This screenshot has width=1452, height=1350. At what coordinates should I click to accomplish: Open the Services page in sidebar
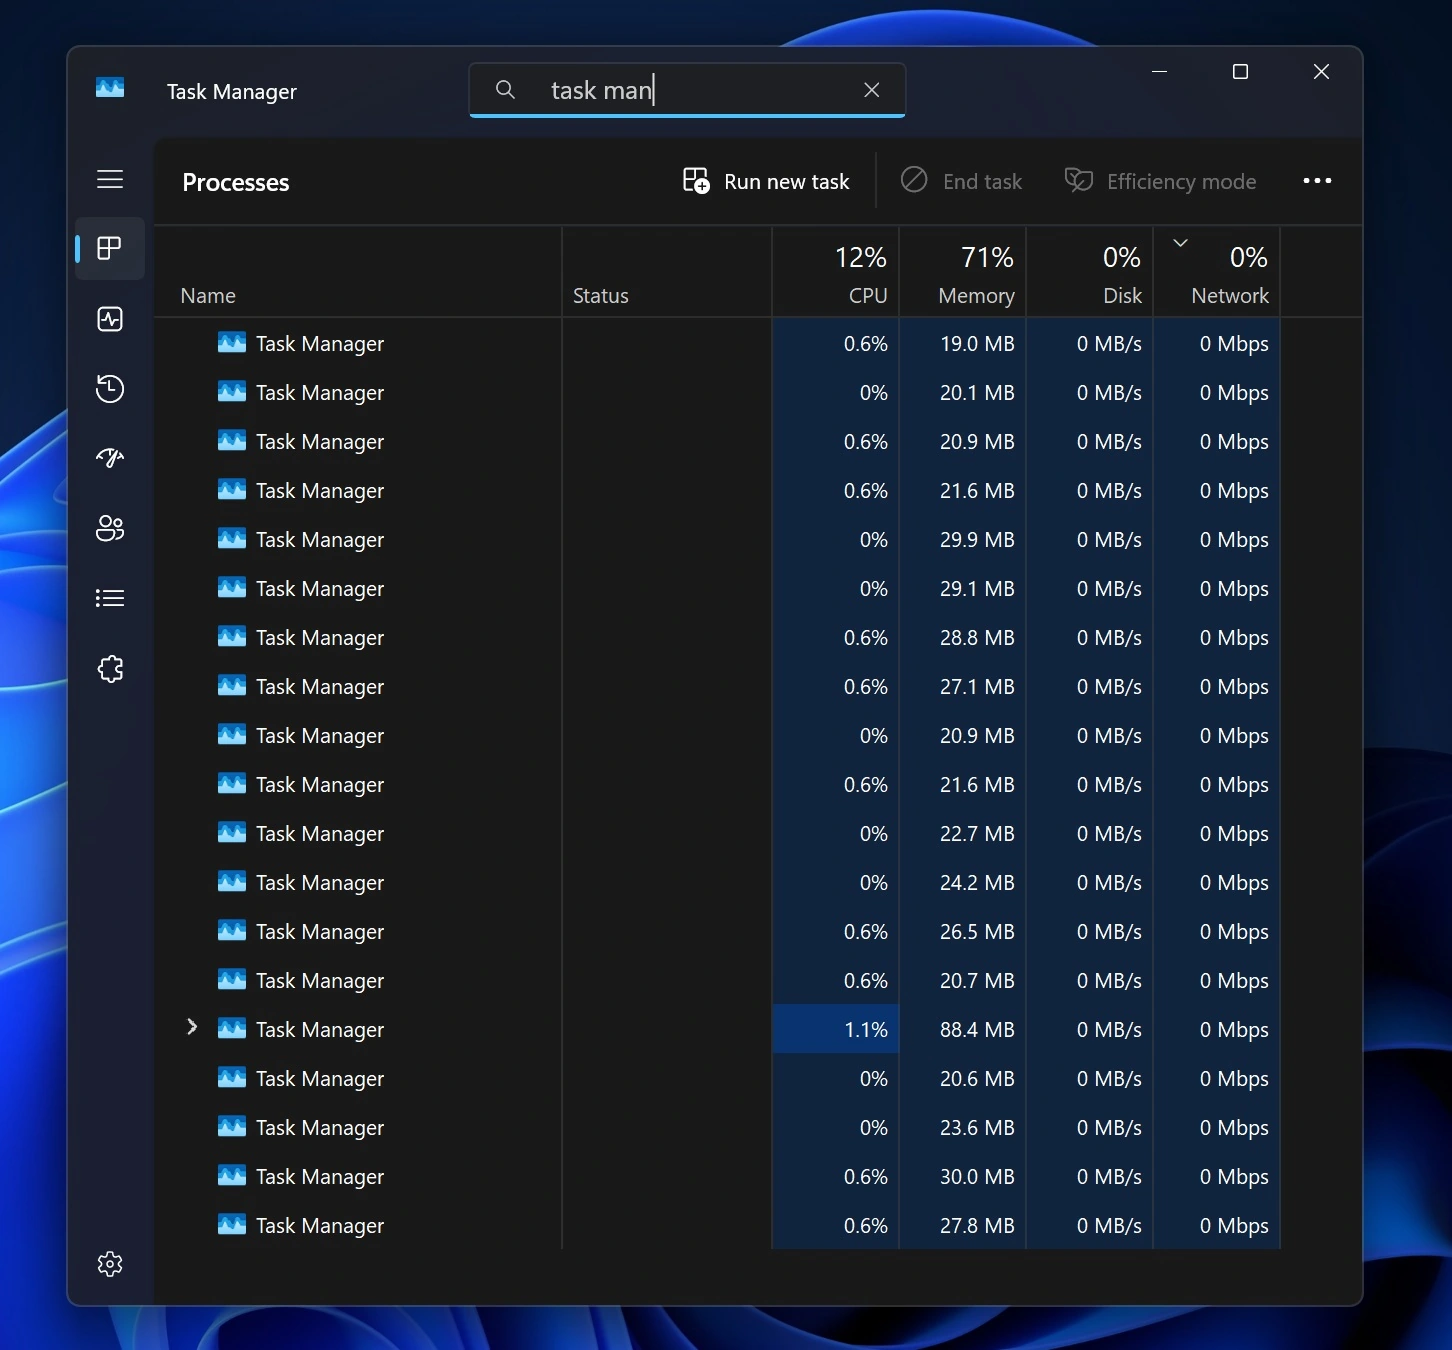[110, 669]
